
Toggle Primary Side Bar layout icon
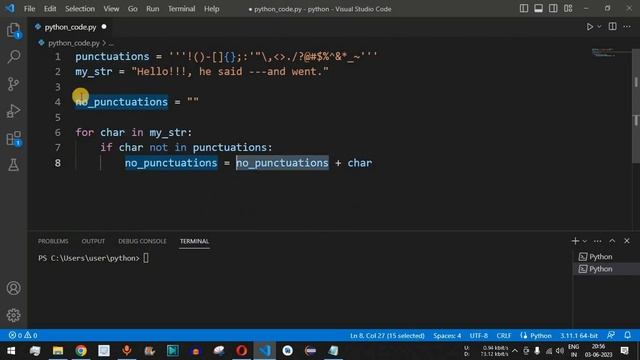click(524, 9)
